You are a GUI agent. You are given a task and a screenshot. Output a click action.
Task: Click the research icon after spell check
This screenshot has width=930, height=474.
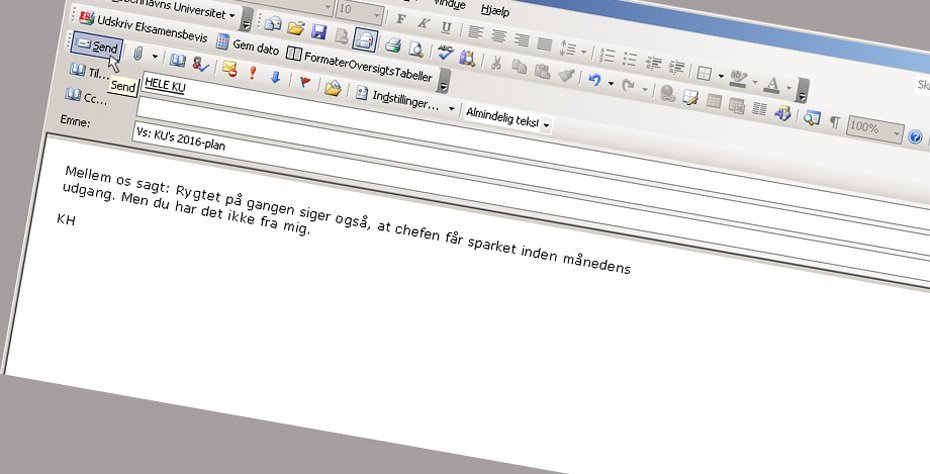pos(467,57)
